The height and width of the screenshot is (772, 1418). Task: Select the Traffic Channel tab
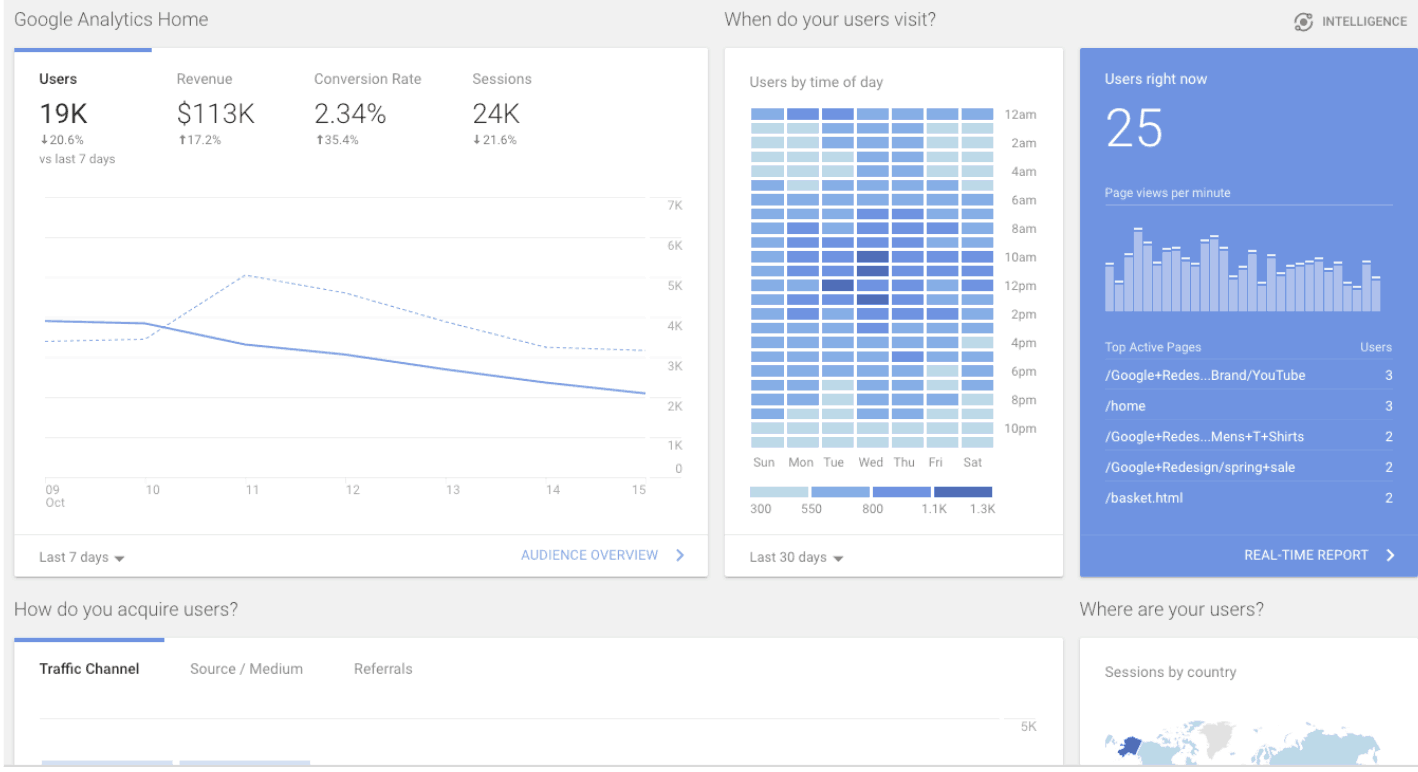pos(89,669)
